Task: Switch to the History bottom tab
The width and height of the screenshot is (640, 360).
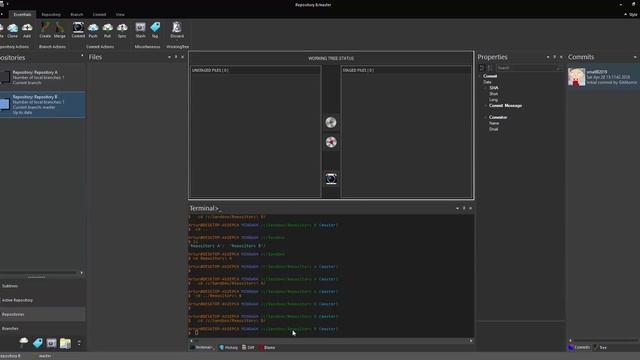Action: pos(229,347)
